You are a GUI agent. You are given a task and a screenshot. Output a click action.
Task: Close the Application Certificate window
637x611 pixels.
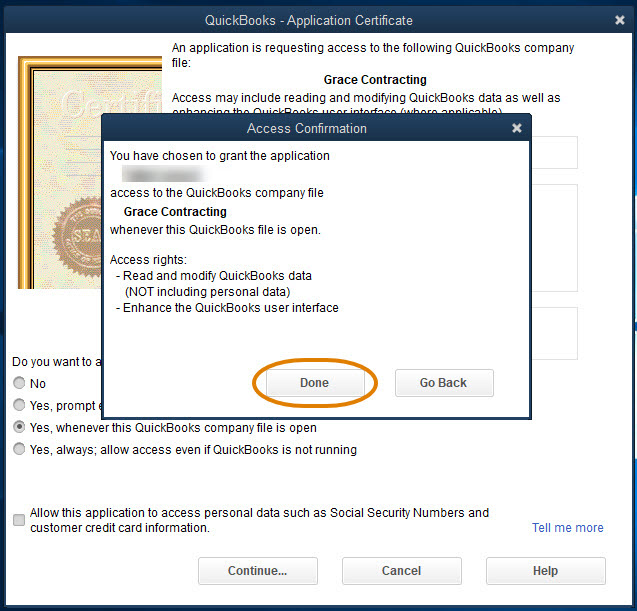(619, 20)
